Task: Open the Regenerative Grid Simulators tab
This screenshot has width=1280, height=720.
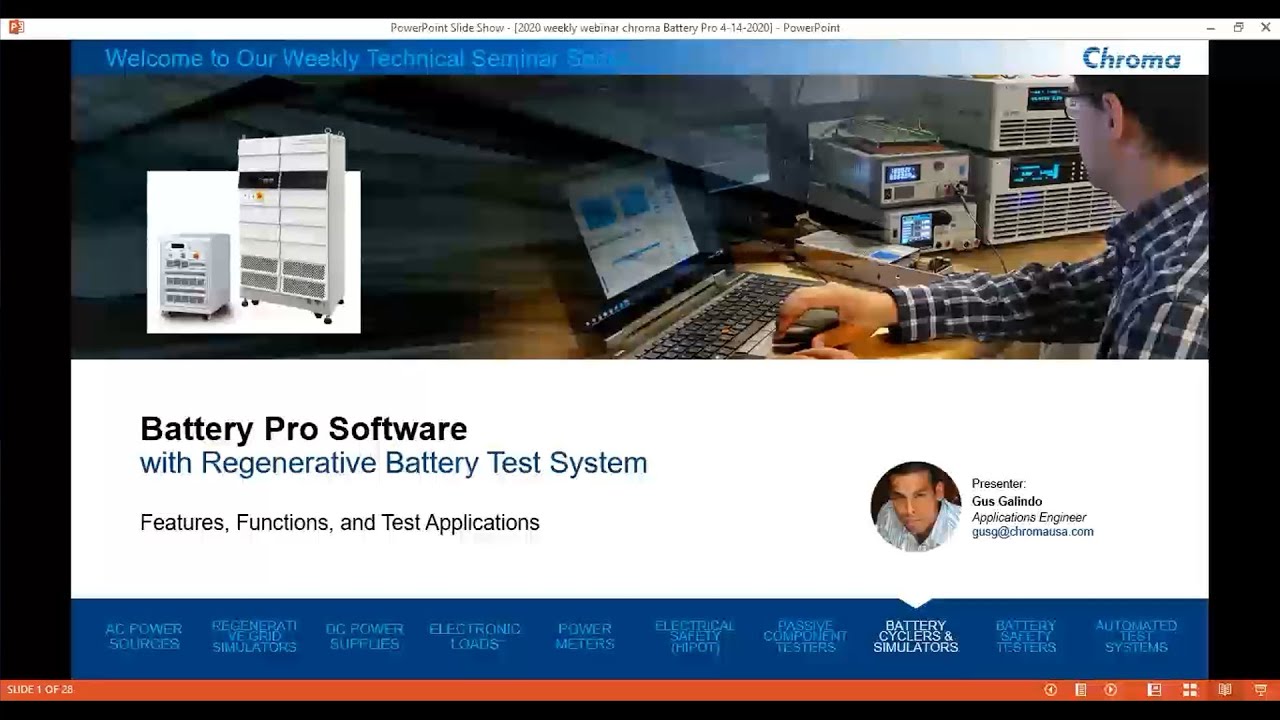Action: [x=254, y=636]
